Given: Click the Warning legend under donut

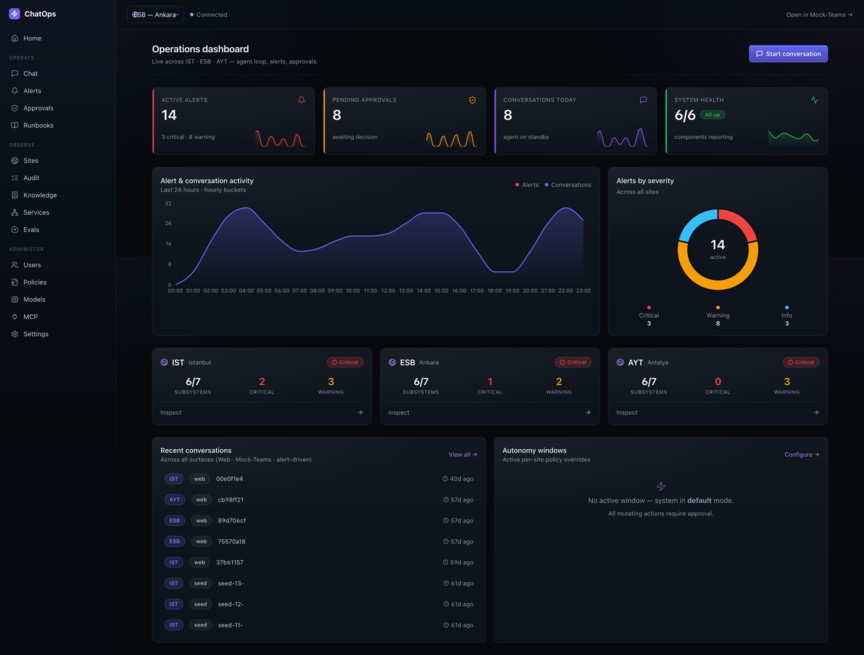Looking at the screenshot, I should click(x=717, y=316).
